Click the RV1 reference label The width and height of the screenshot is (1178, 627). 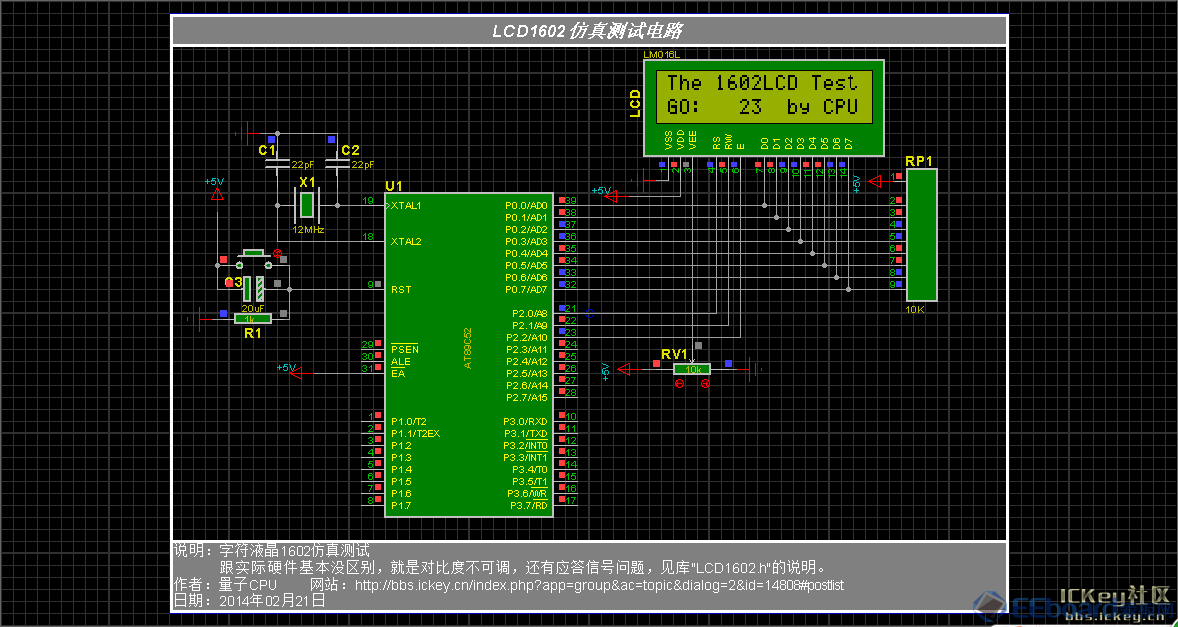(x=674, y=354)
